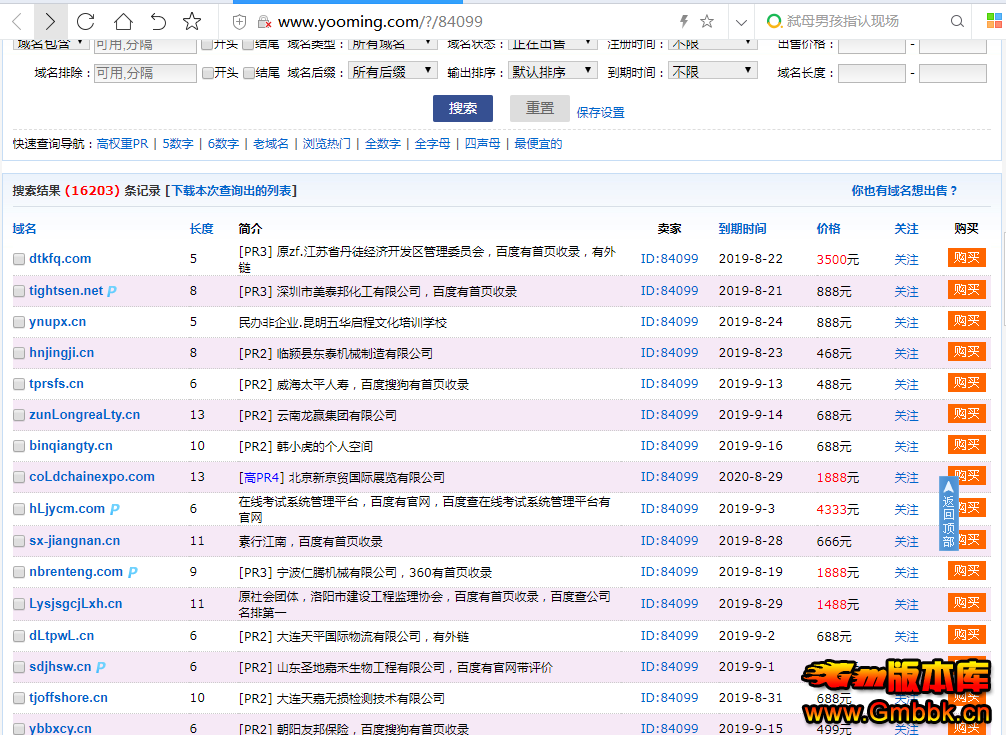Open the 输出排序 dropdown
The image size is (1006, 735).
pyautogui.click(x=552, y=71)
